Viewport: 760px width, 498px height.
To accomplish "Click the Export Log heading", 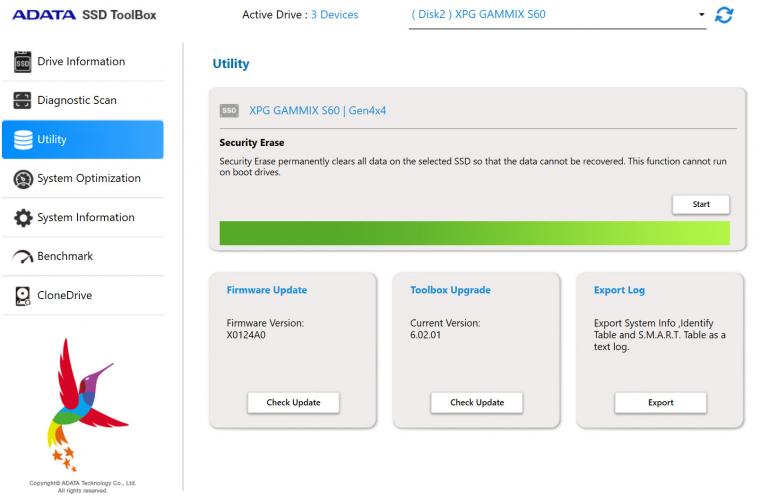I will pos(619,290).
